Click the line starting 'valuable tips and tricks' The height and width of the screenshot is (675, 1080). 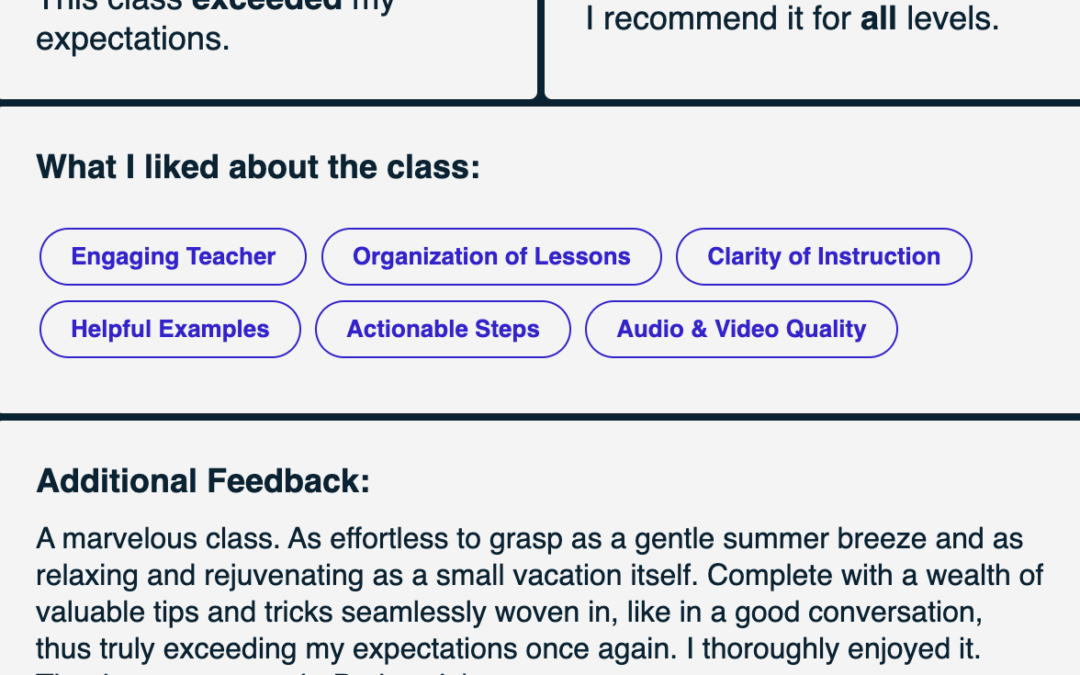(x=509, y=612)
